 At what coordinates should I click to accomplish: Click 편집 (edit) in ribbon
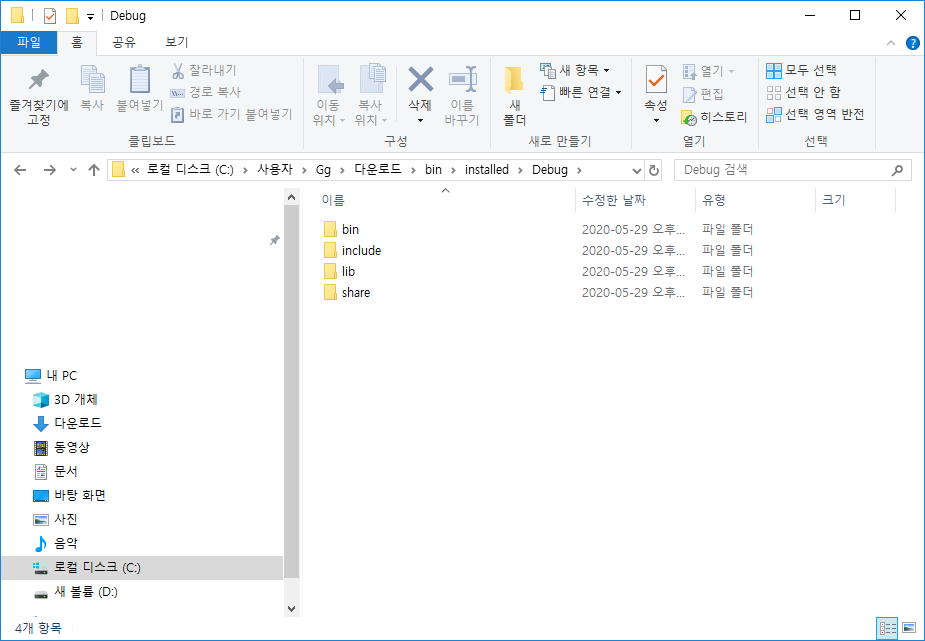click(703, 94)
